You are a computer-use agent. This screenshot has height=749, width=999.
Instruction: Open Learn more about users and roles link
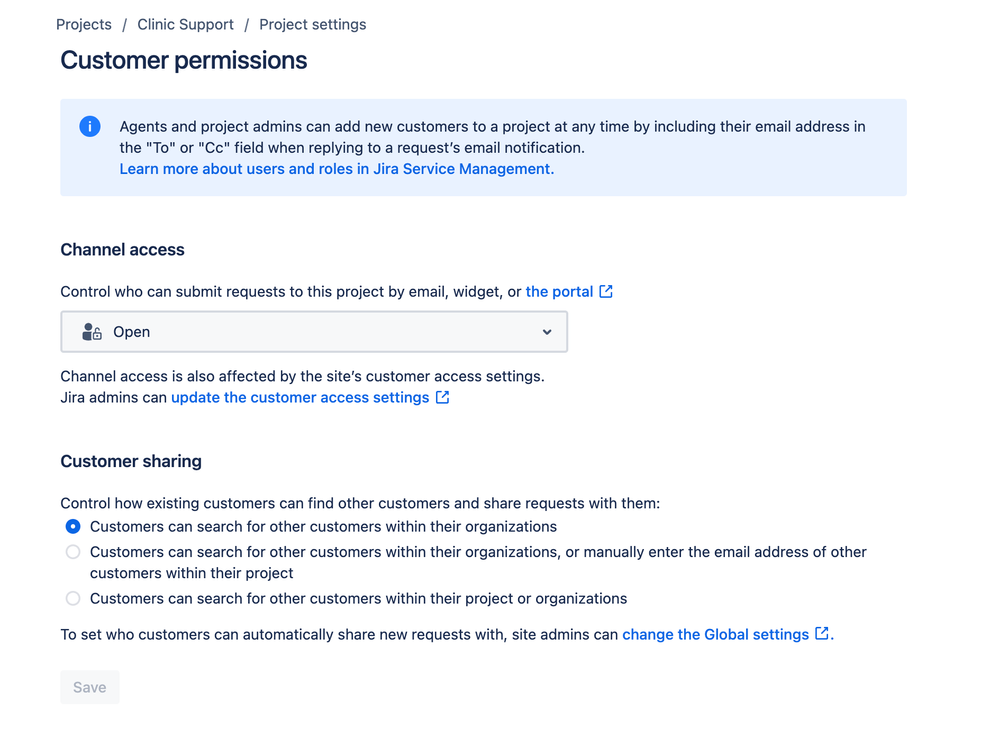click(337, 169)
